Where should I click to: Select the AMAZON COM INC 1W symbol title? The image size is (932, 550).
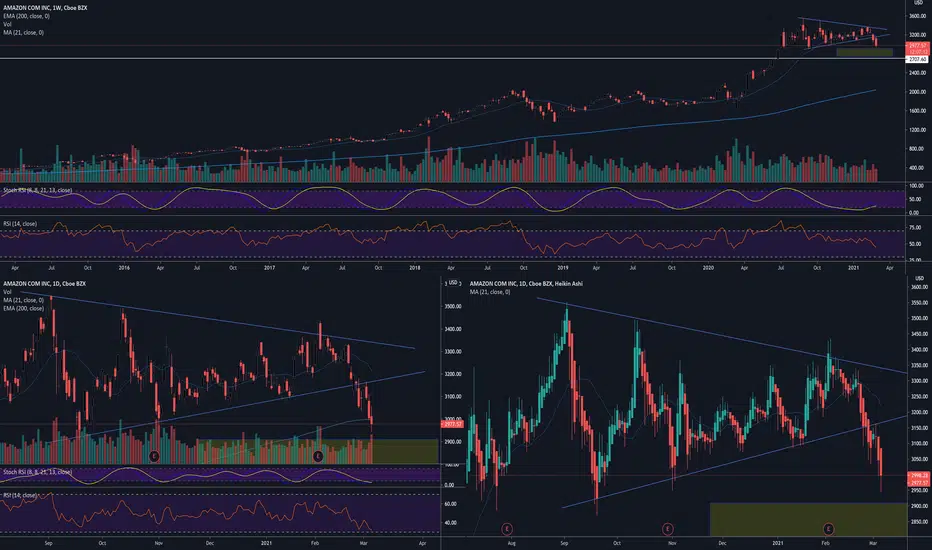click(x=45, y=8)
